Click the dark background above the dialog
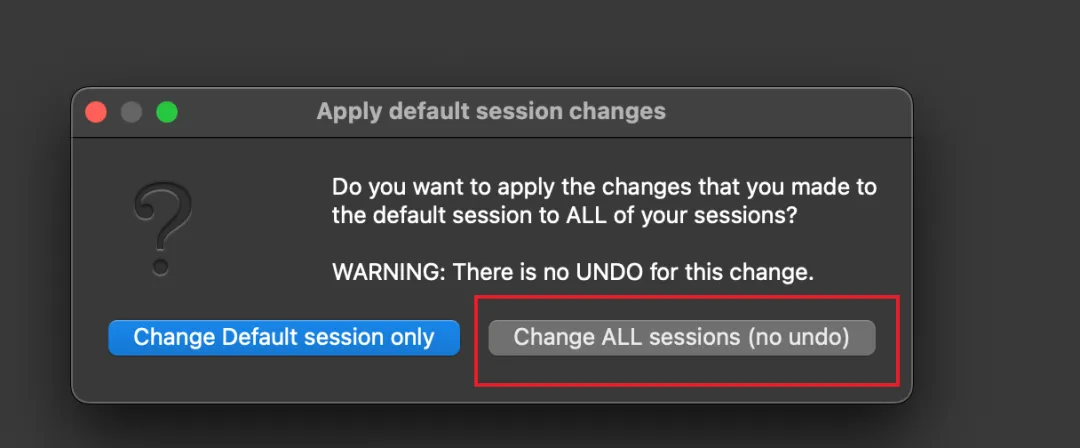The height and width of the screenshot is (448, 1080). 500,40
